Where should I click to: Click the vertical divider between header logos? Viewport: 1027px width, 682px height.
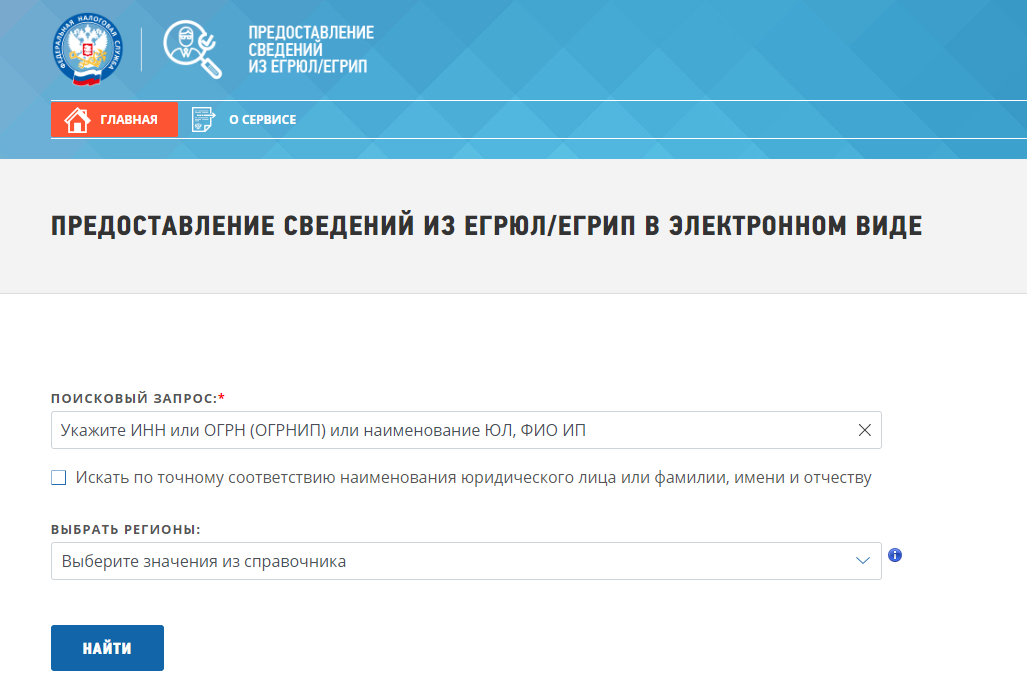(x=141, y=49)
